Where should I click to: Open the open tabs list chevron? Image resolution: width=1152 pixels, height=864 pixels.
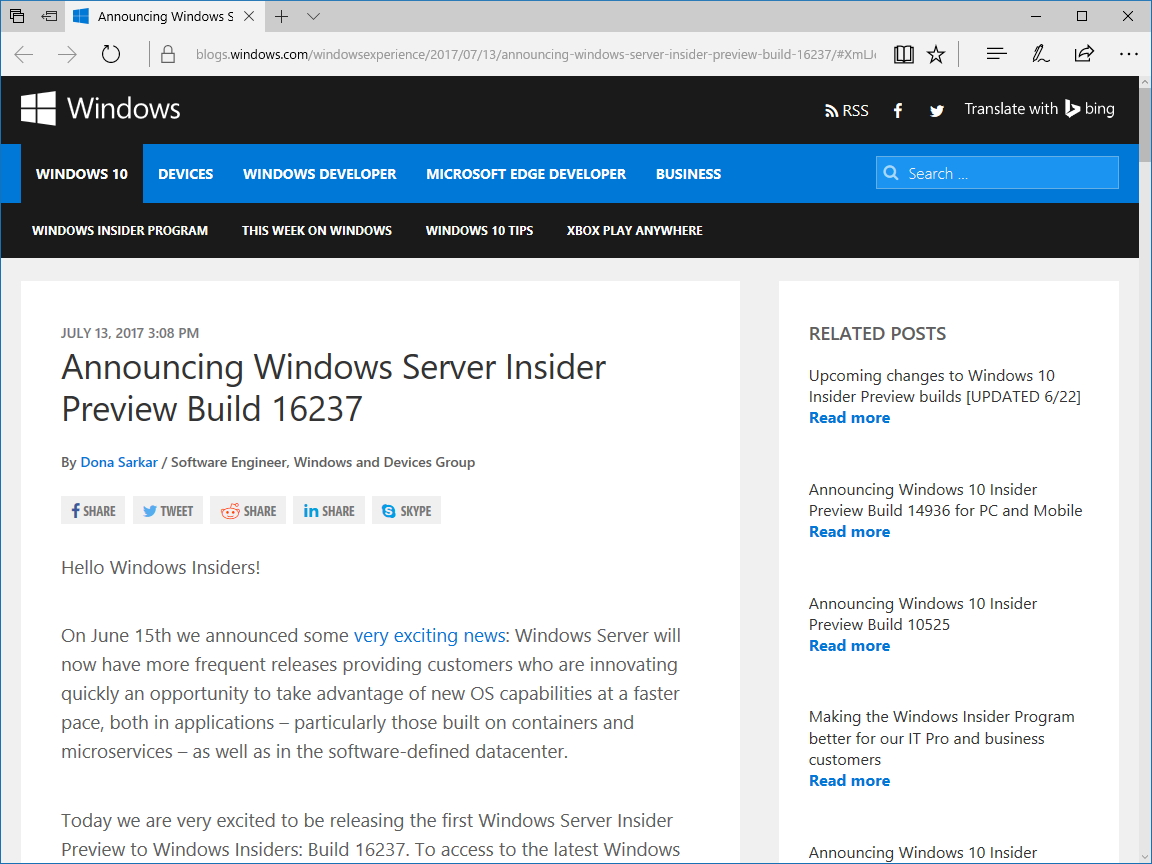[x=314, y=17]
